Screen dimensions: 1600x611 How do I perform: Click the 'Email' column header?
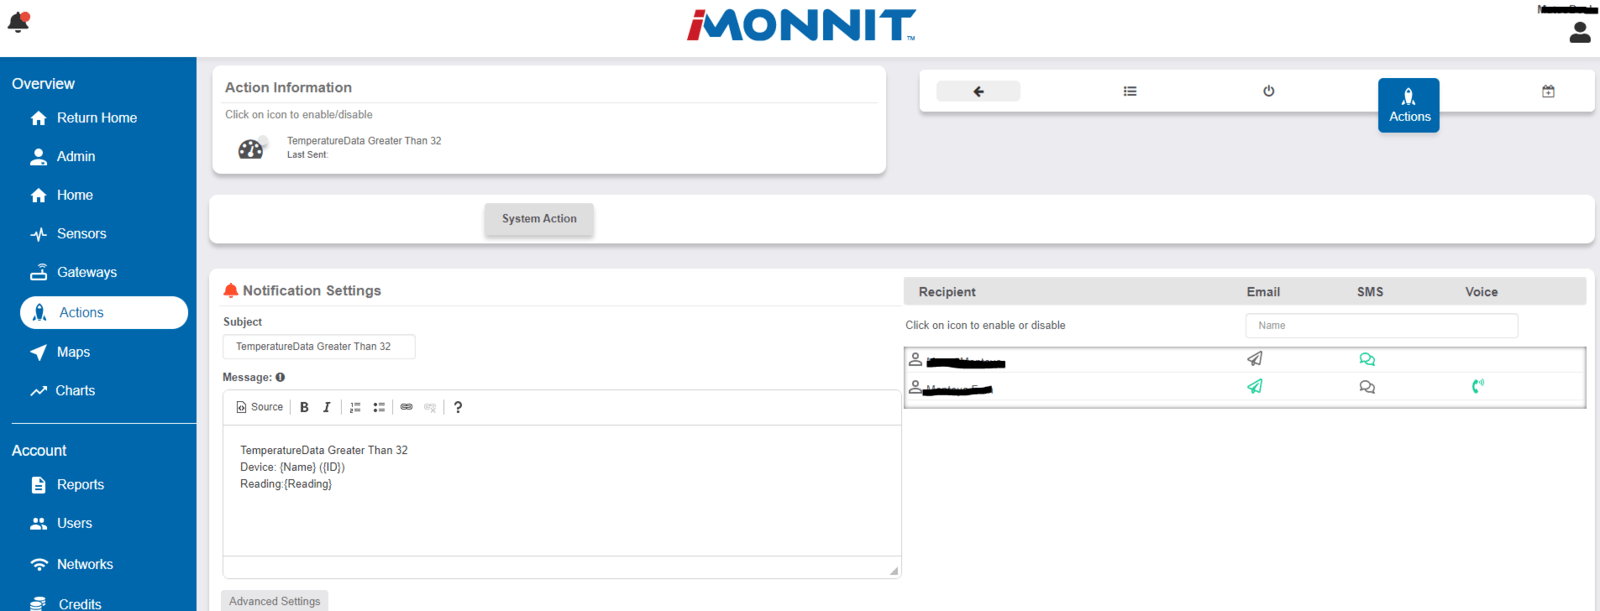pyautogui.click(x=1263, y=292)
